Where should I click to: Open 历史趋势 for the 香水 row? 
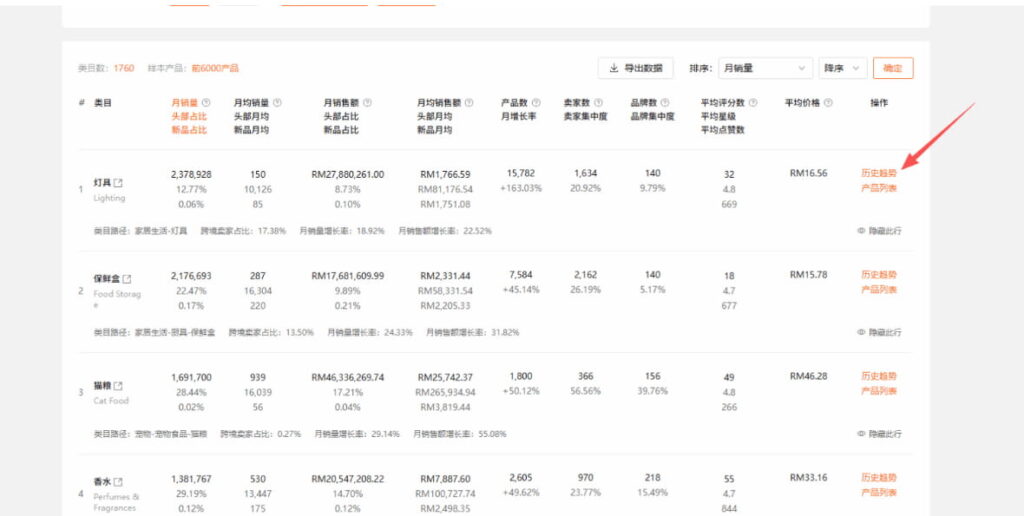point(879,477)
